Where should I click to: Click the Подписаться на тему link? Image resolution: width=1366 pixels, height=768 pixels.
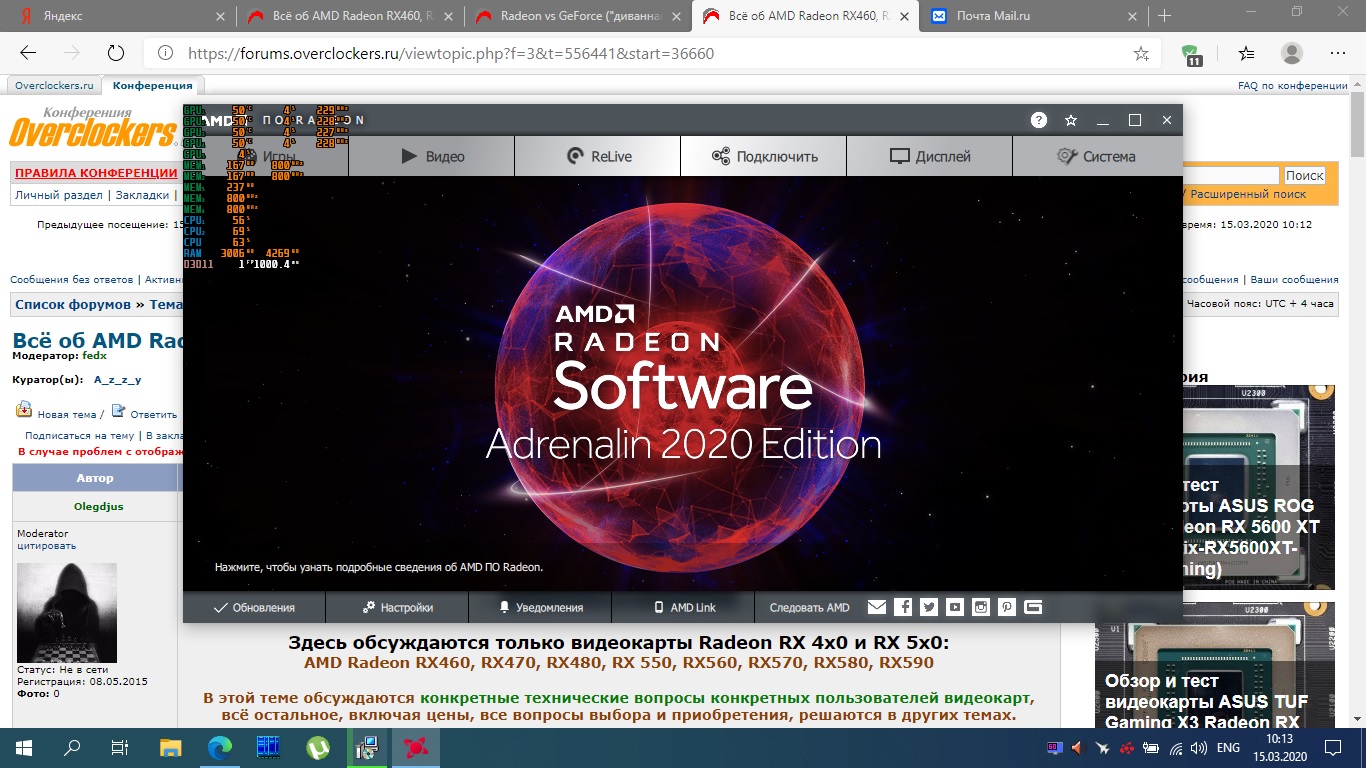click(x=79, y=436)
